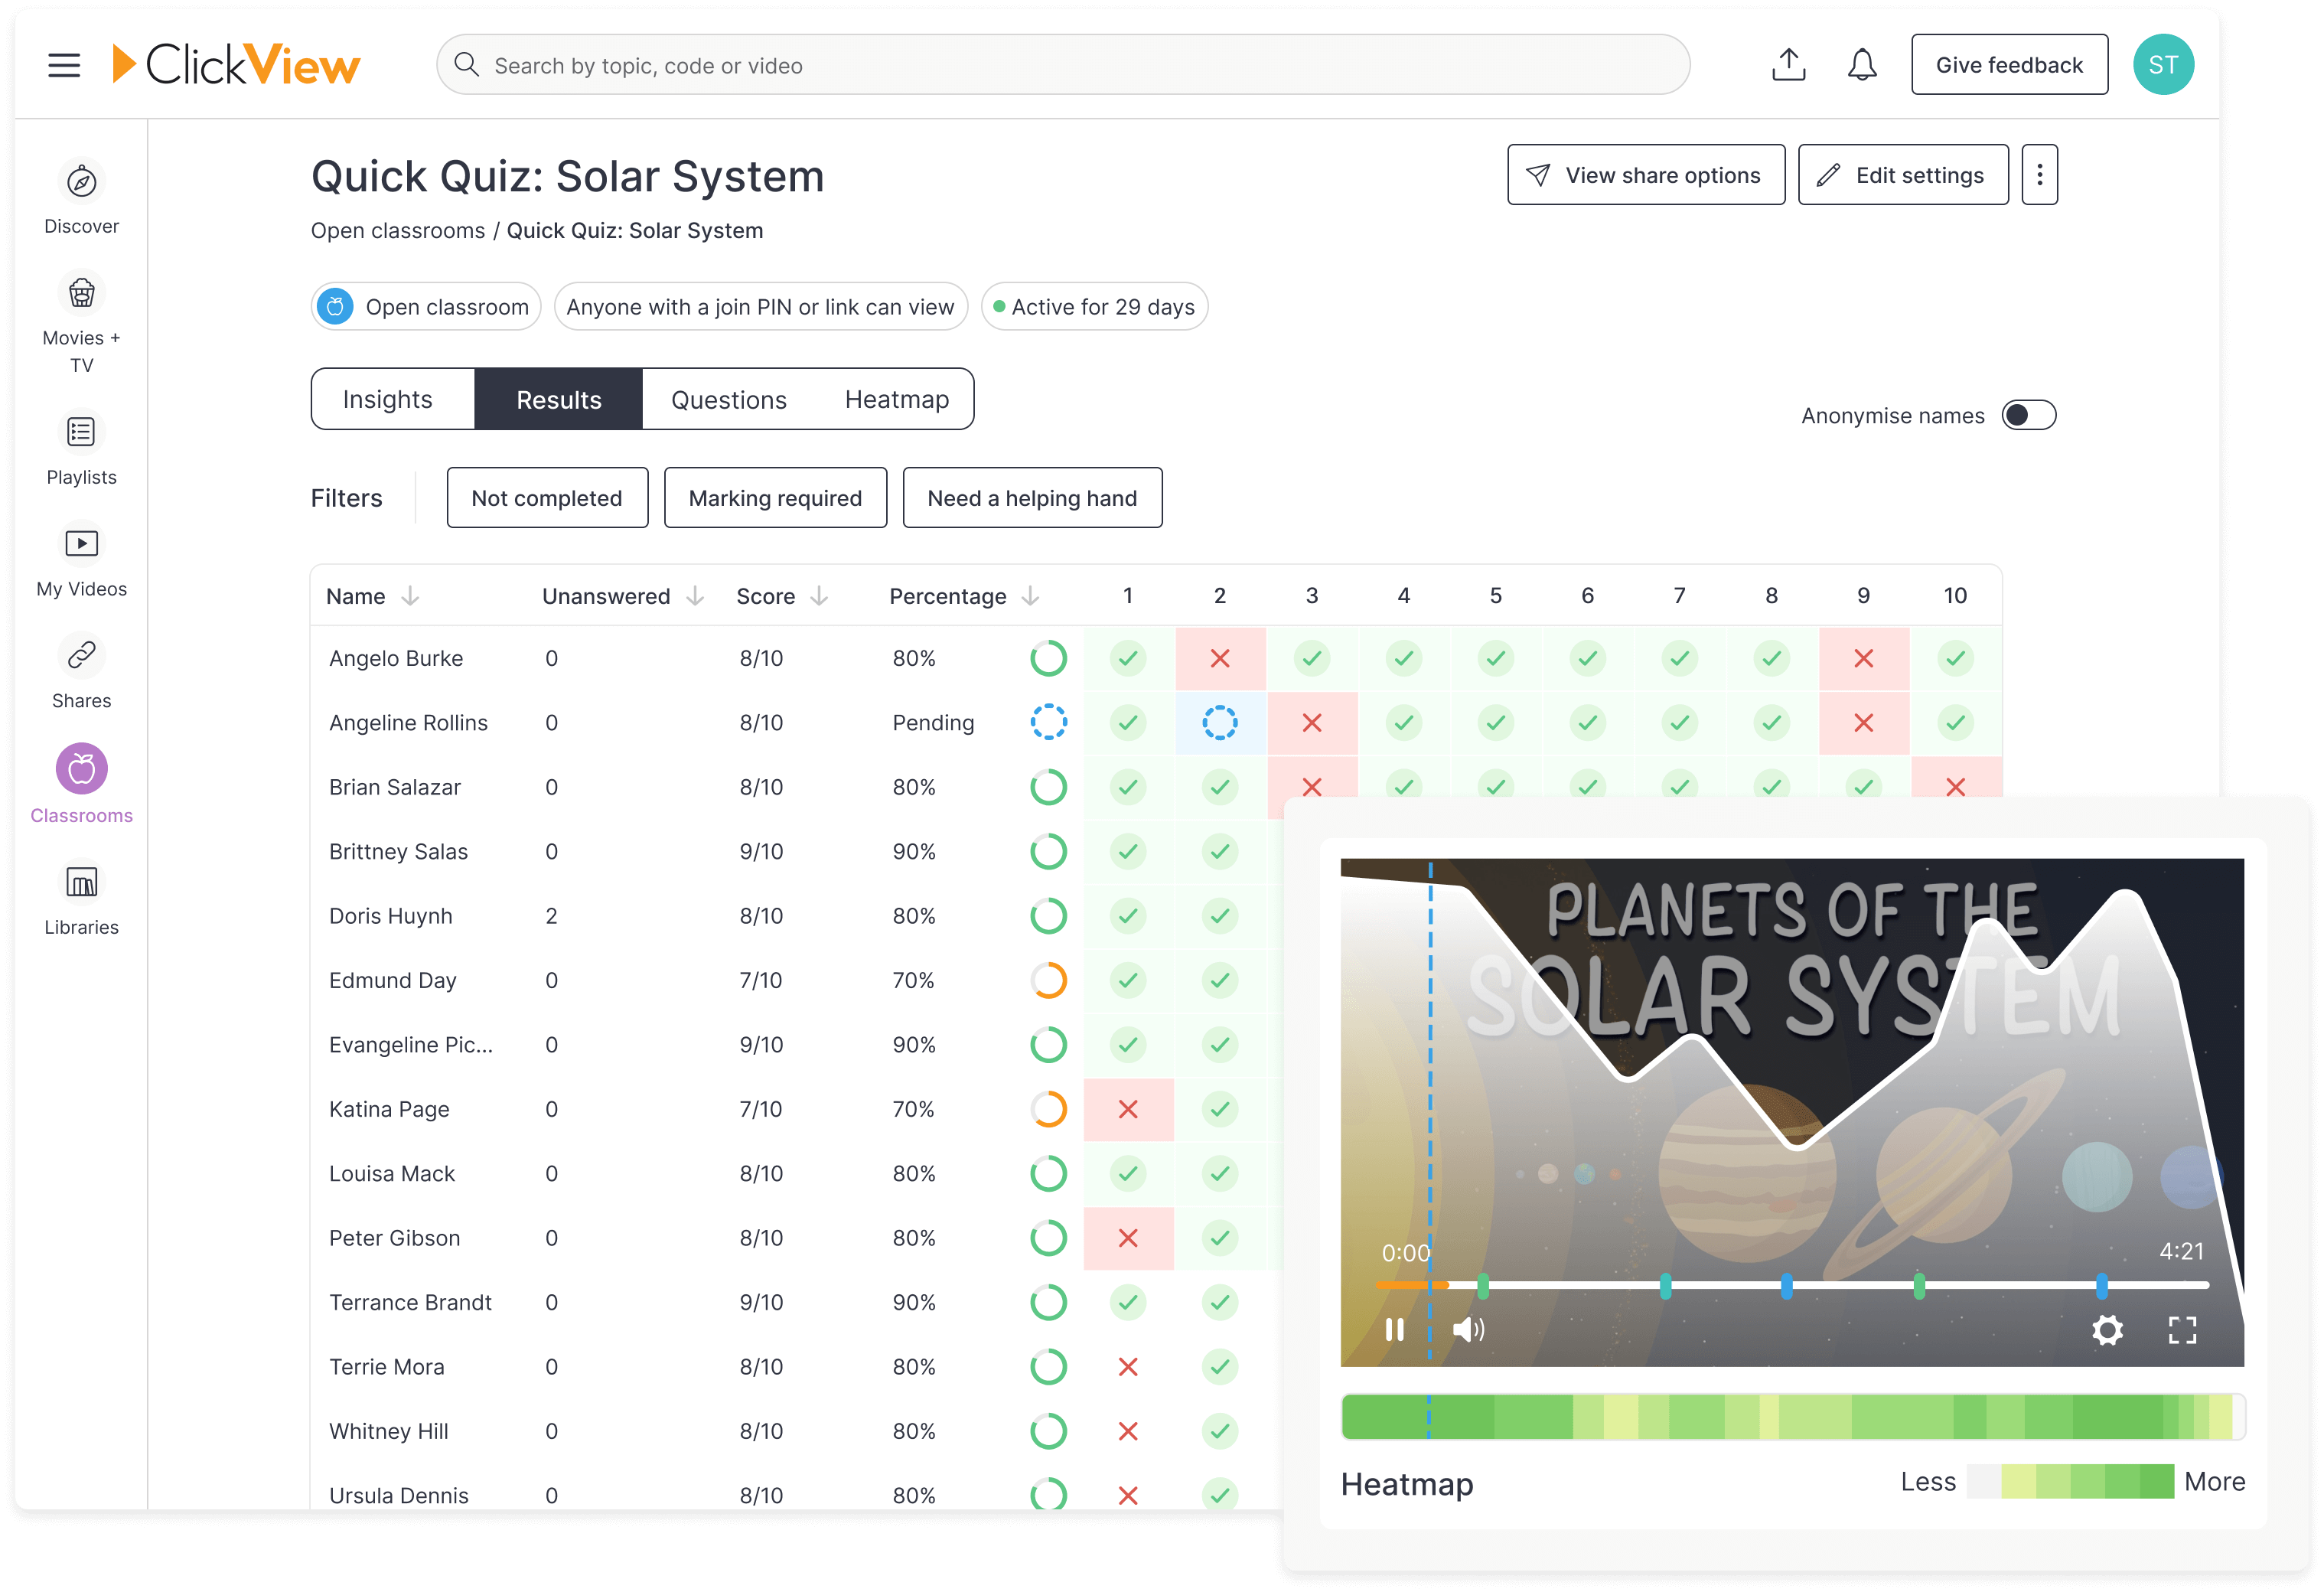The width and height of the screenshot is (2324, 1592).
Task: Switch to the Insights tab
Action: pos(388,399)
